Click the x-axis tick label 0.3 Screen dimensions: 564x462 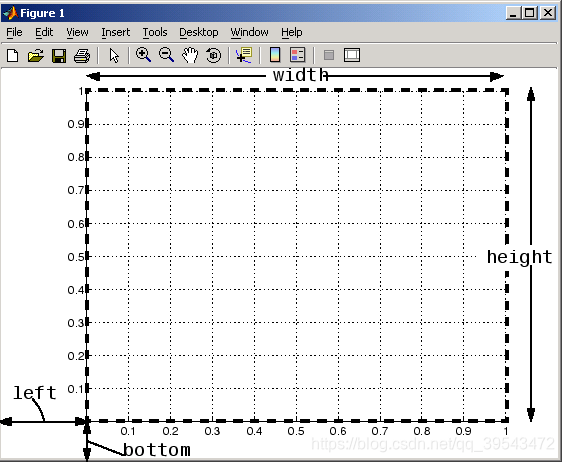point(212,431)
